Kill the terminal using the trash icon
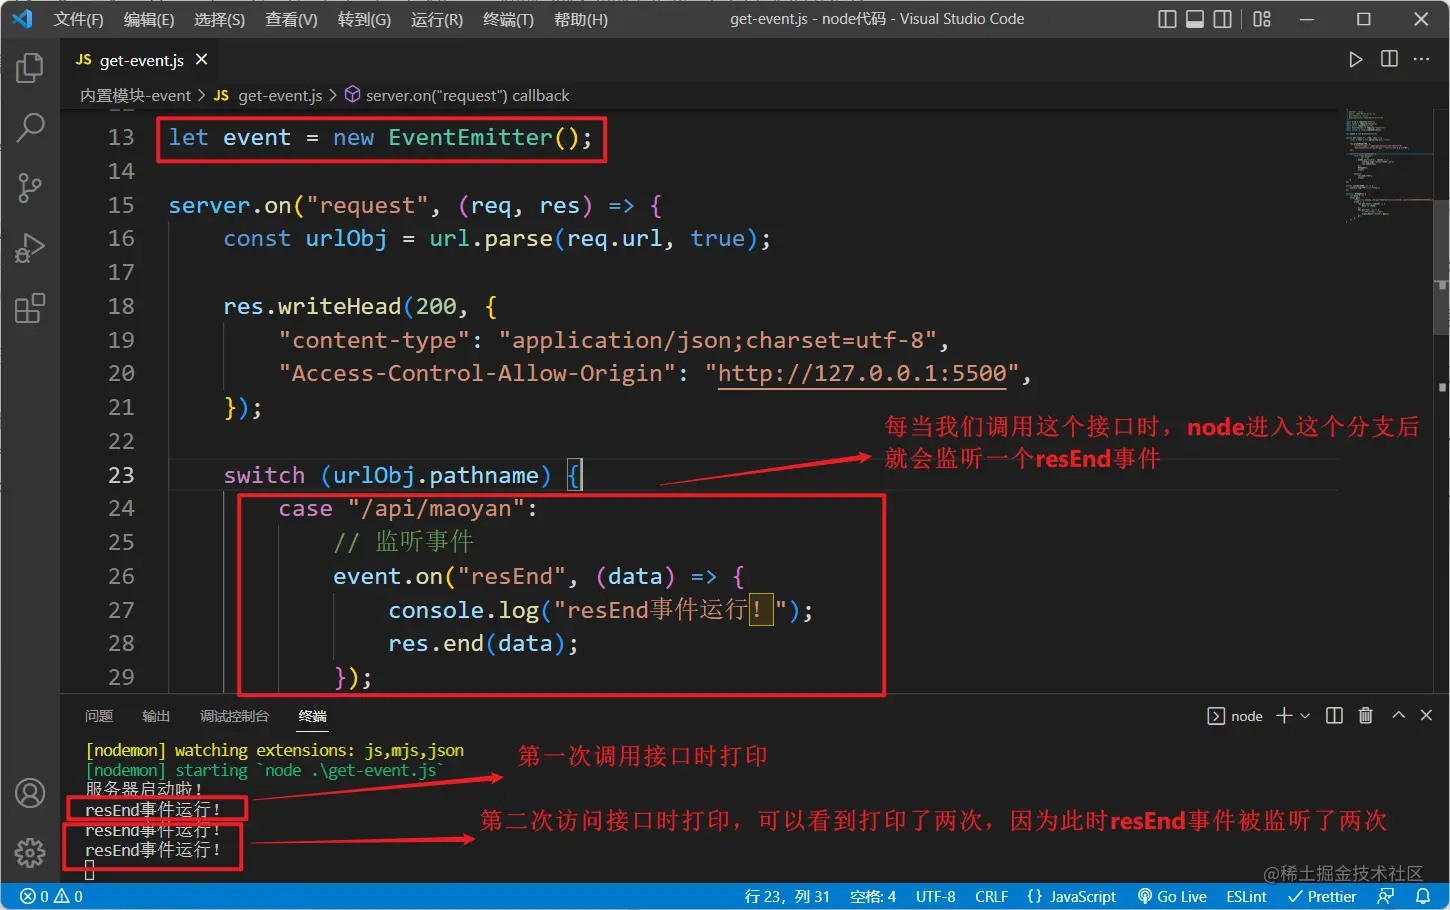 [x=1366, y=715]
